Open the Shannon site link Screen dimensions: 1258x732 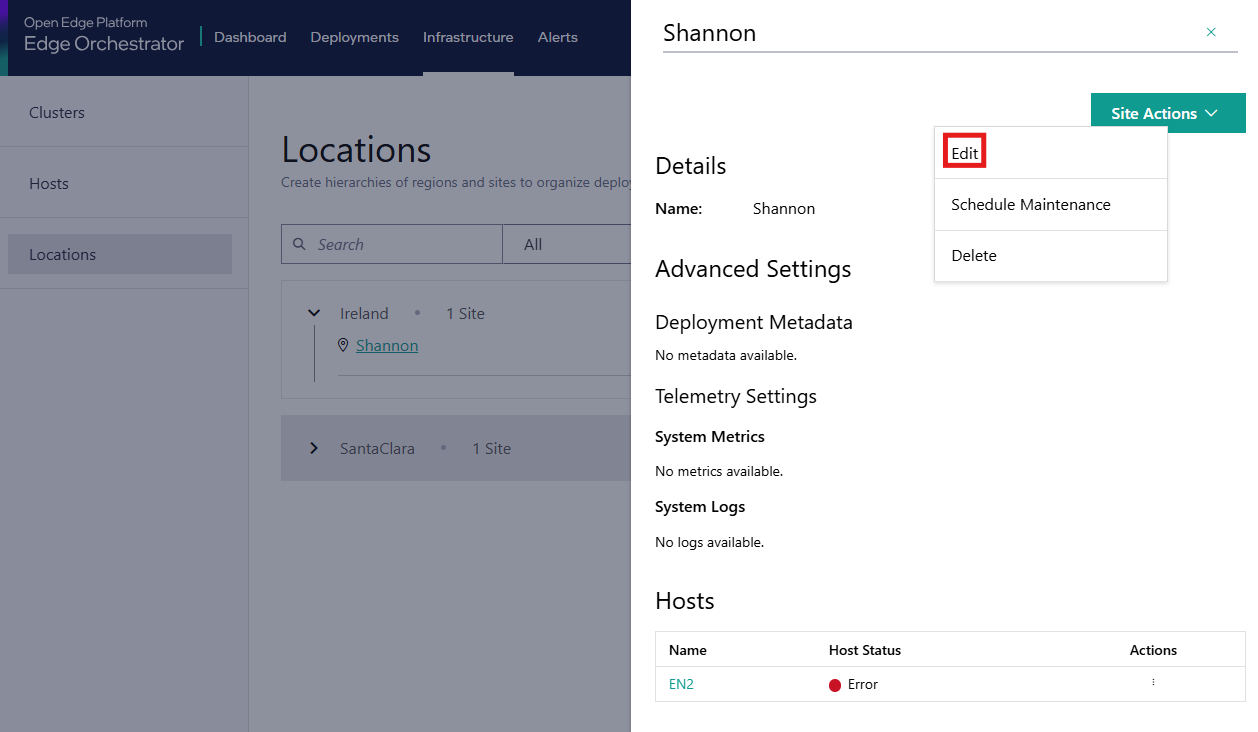(387, 345)
